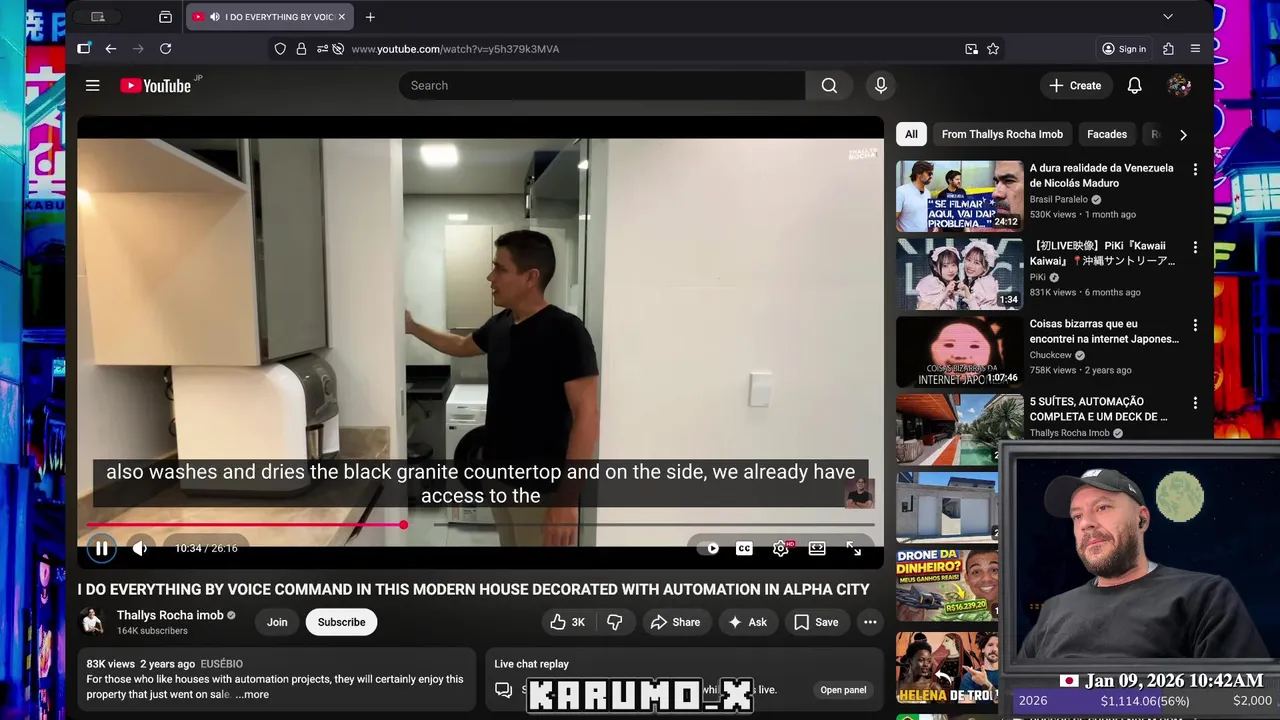View site security padlock info
The height and width of the screenshot is (720, 1280).
301,49
